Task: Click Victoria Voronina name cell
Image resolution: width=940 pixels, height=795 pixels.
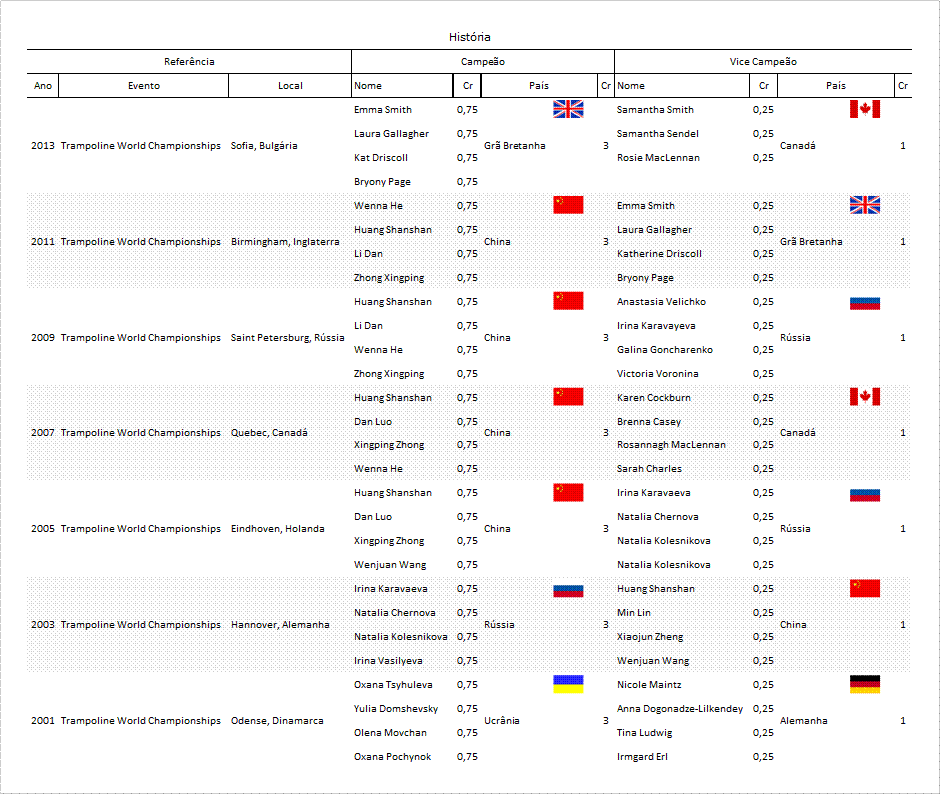Action: coord(658,374)
